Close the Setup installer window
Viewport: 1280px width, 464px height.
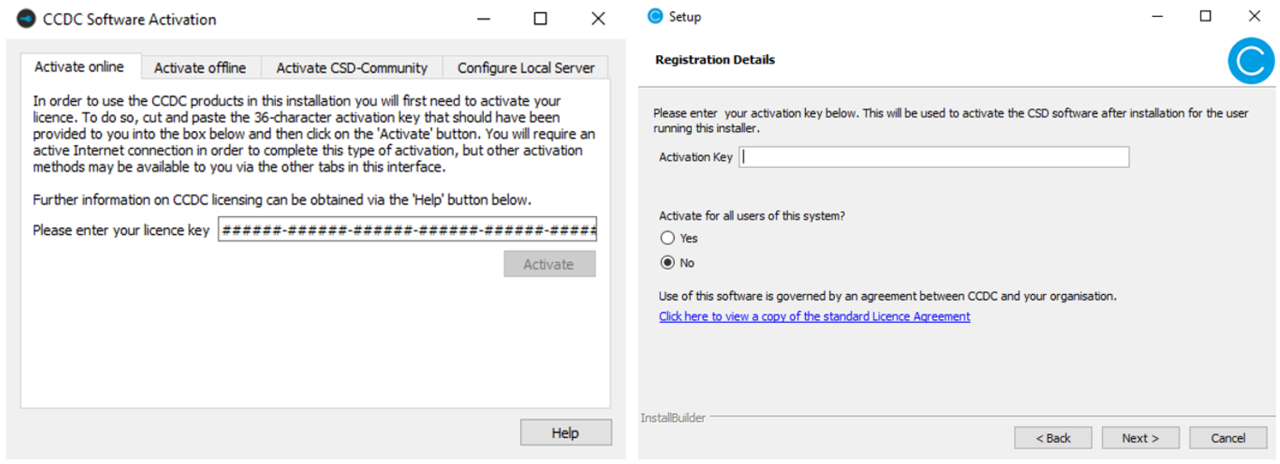(1254, 16)
